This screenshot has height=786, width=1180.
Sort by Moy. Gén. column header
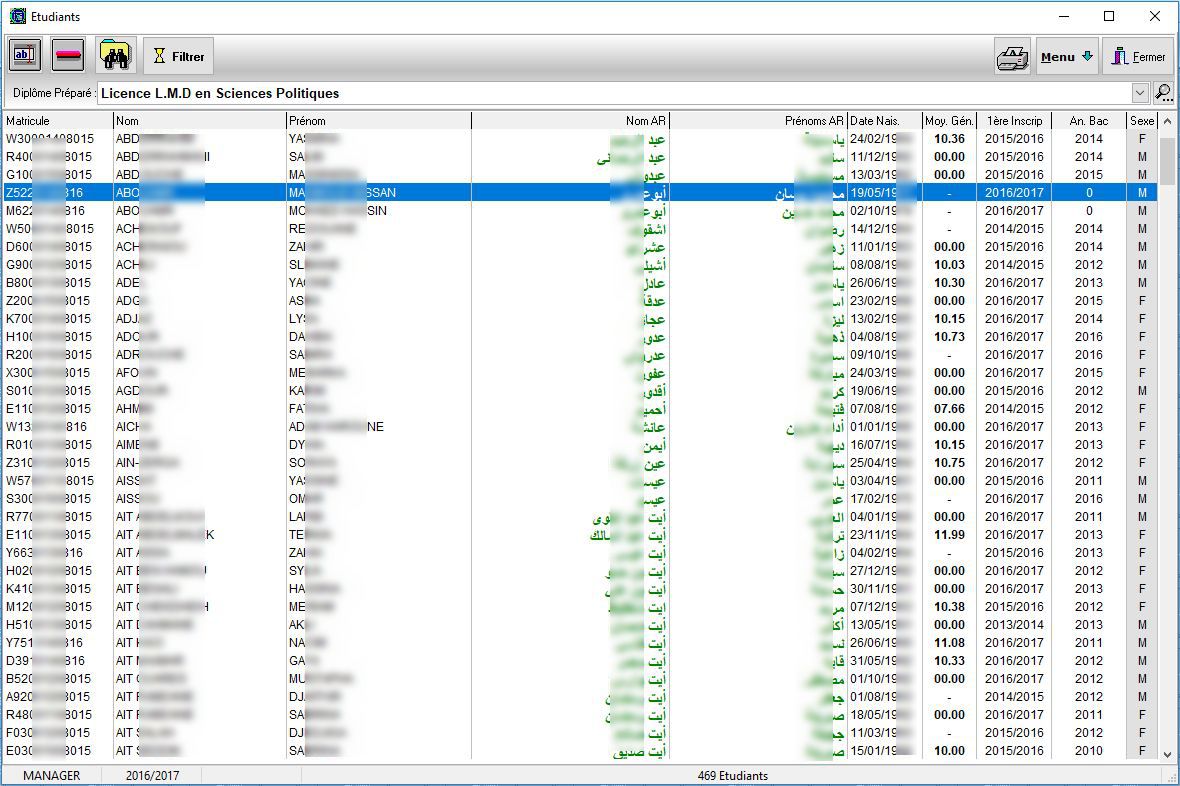click(x=949, y=120)
